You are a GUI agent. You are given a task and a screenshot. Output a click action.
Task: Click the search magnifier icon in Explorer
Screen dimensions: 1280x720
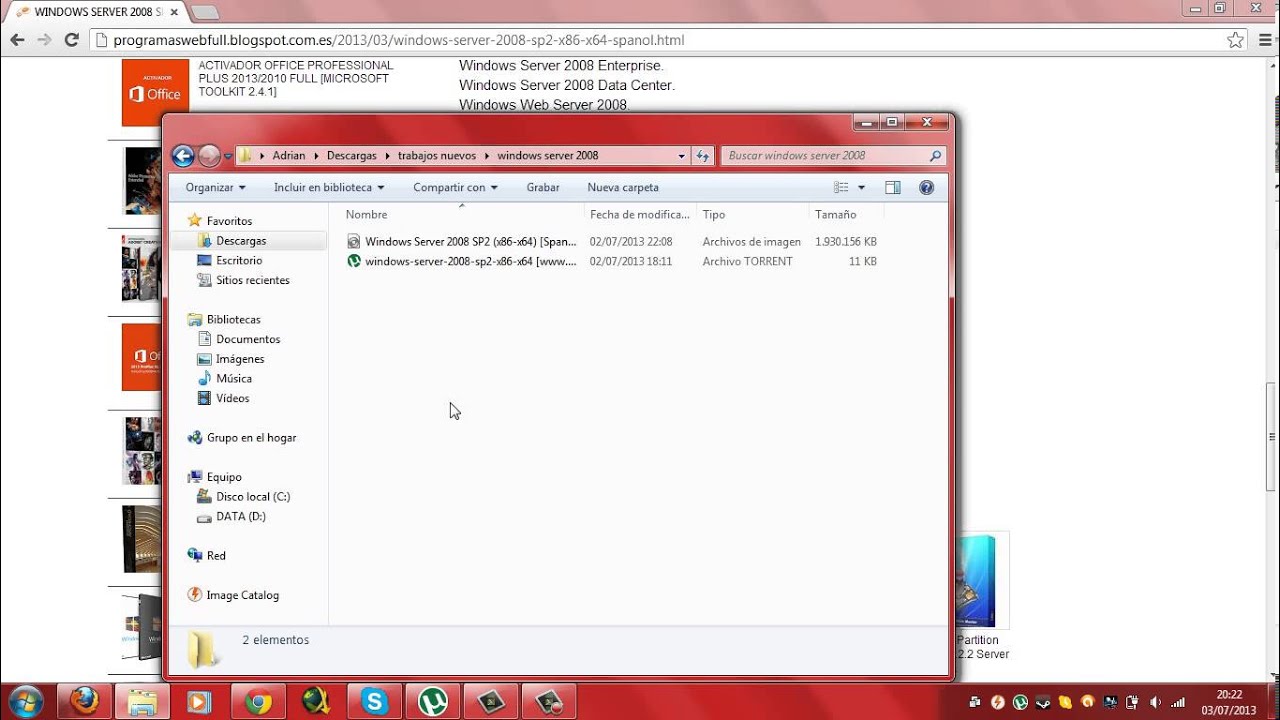[935, 156]
